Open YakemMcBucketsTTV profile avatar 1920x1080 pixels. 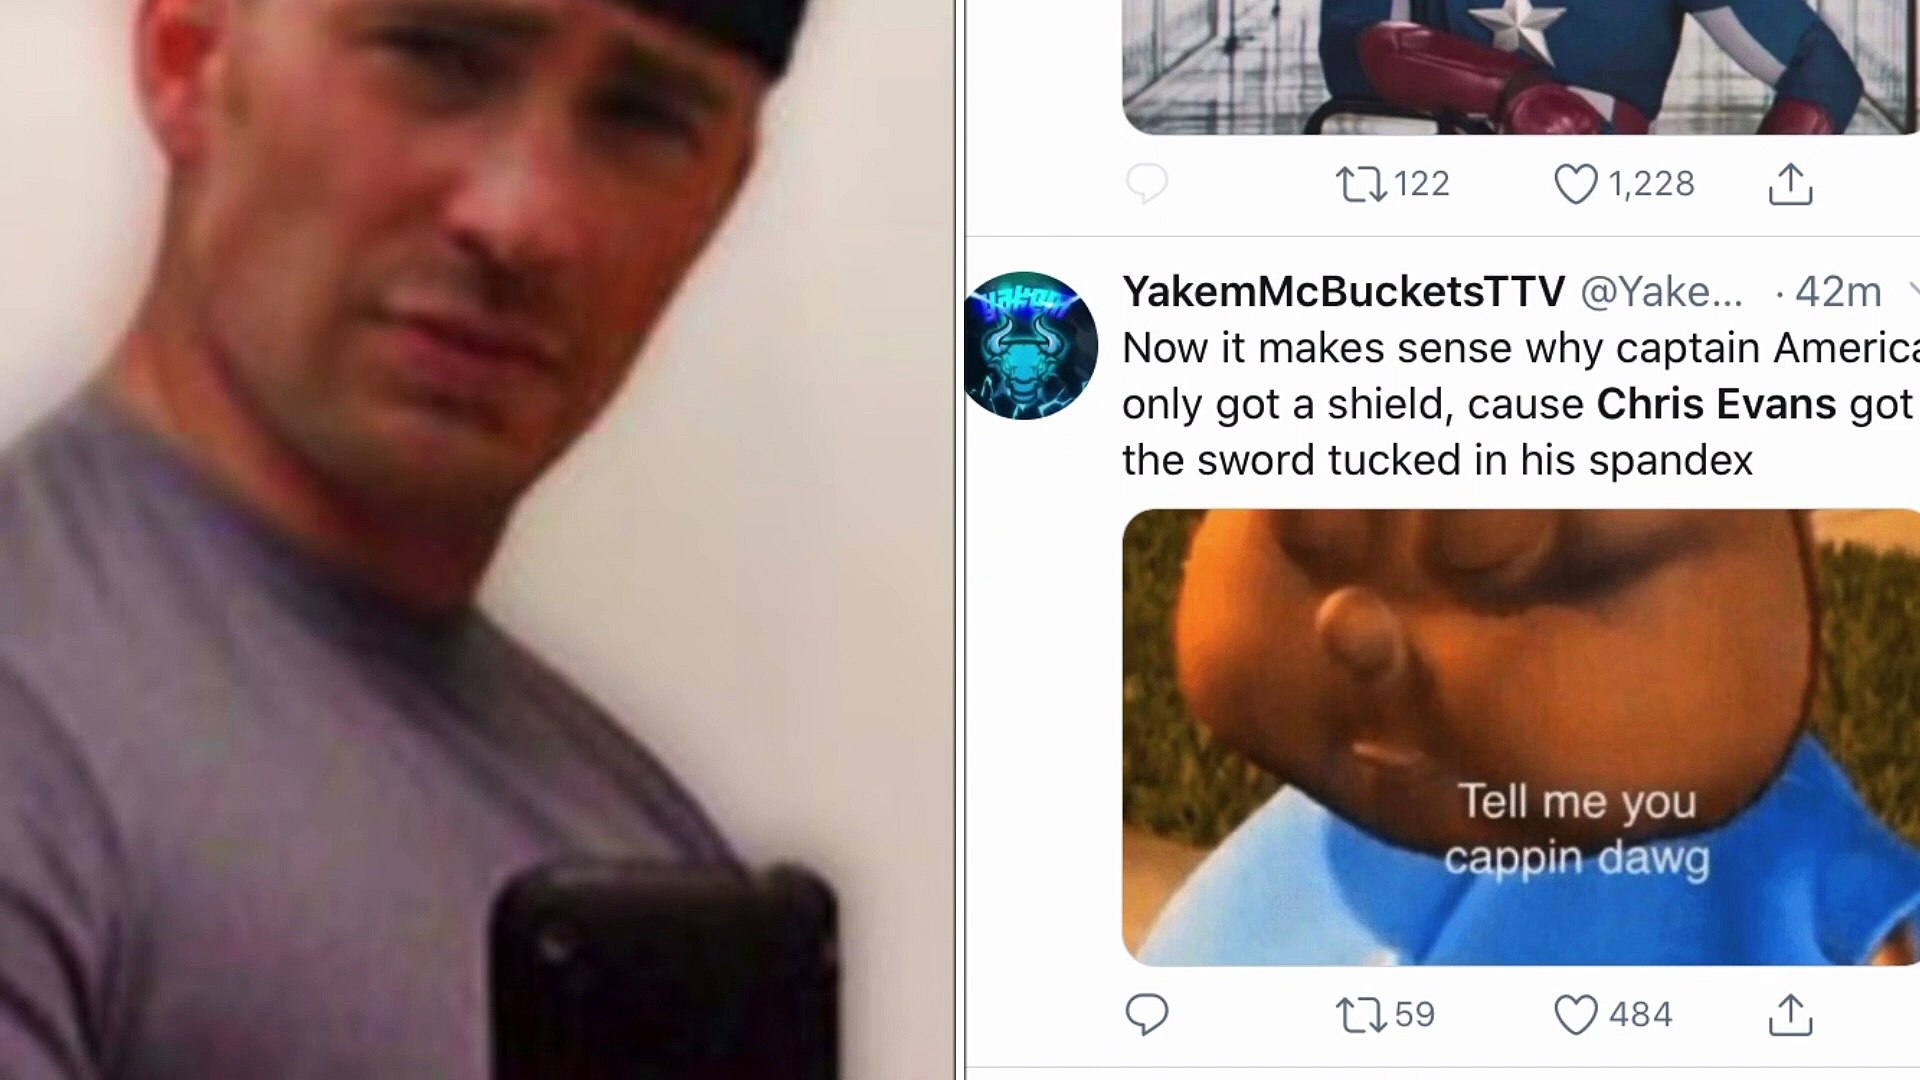pyautogui.click(x=1031, y=345)
